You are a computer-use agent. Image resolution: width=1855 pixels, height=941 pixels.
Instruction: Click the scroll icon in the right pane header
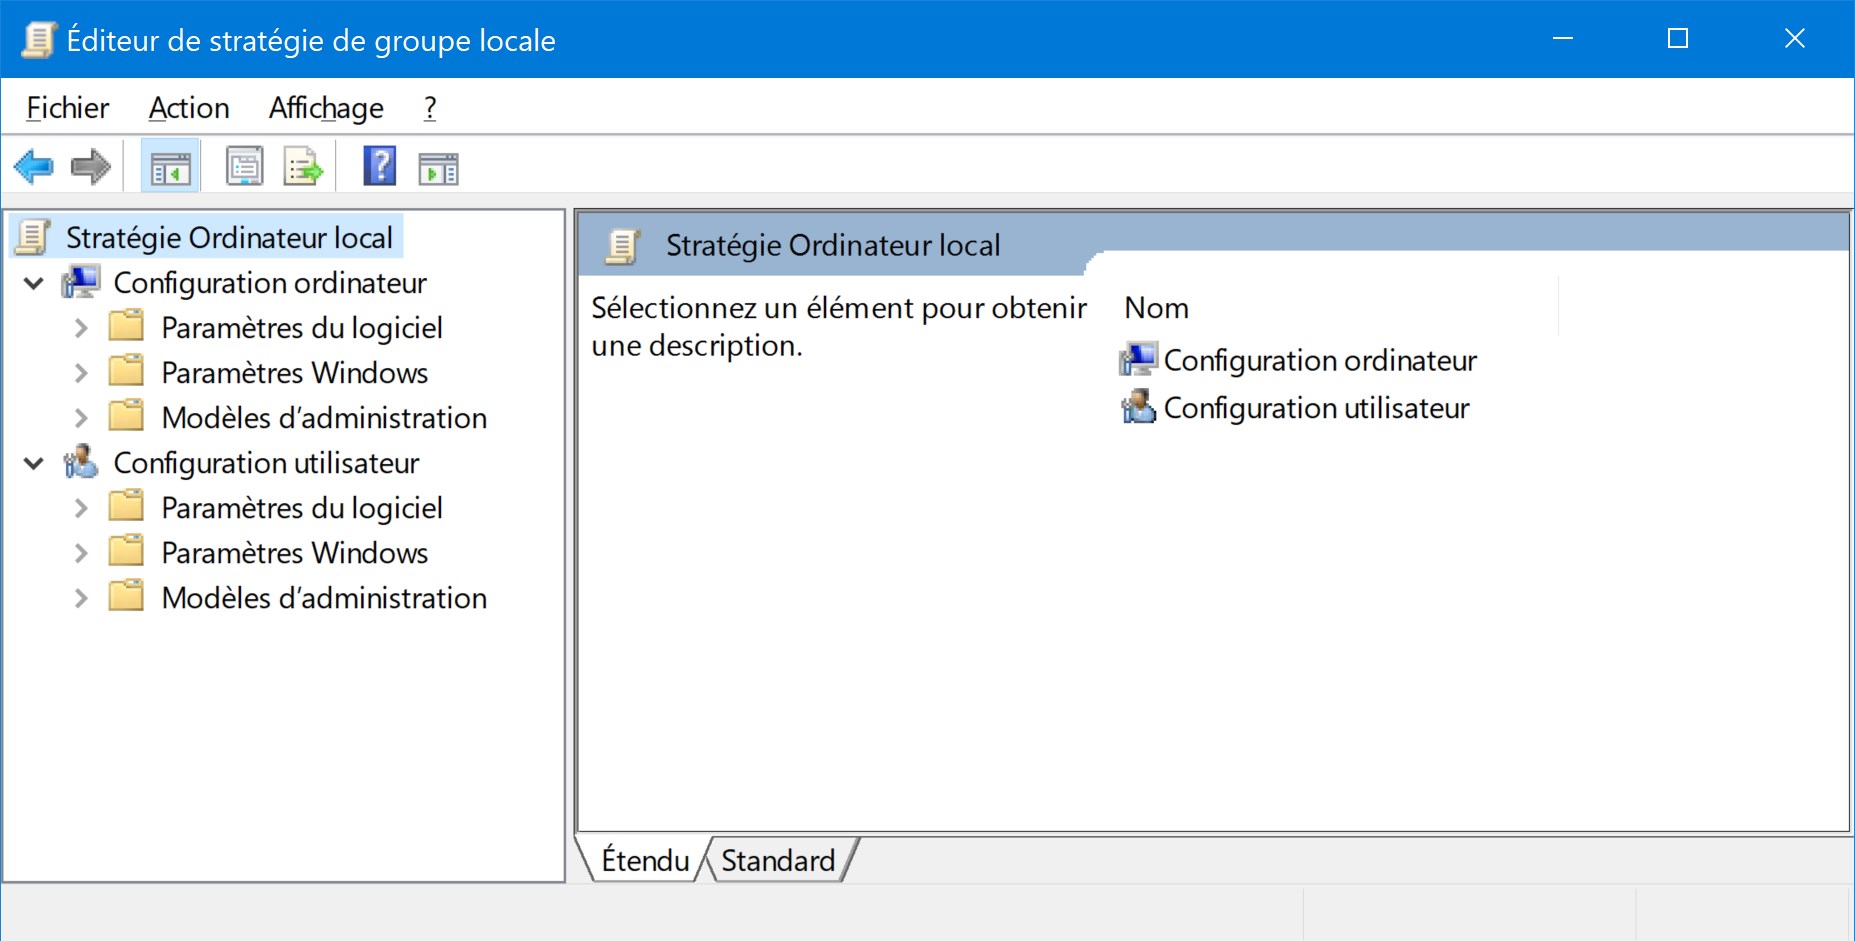[623, 246]
